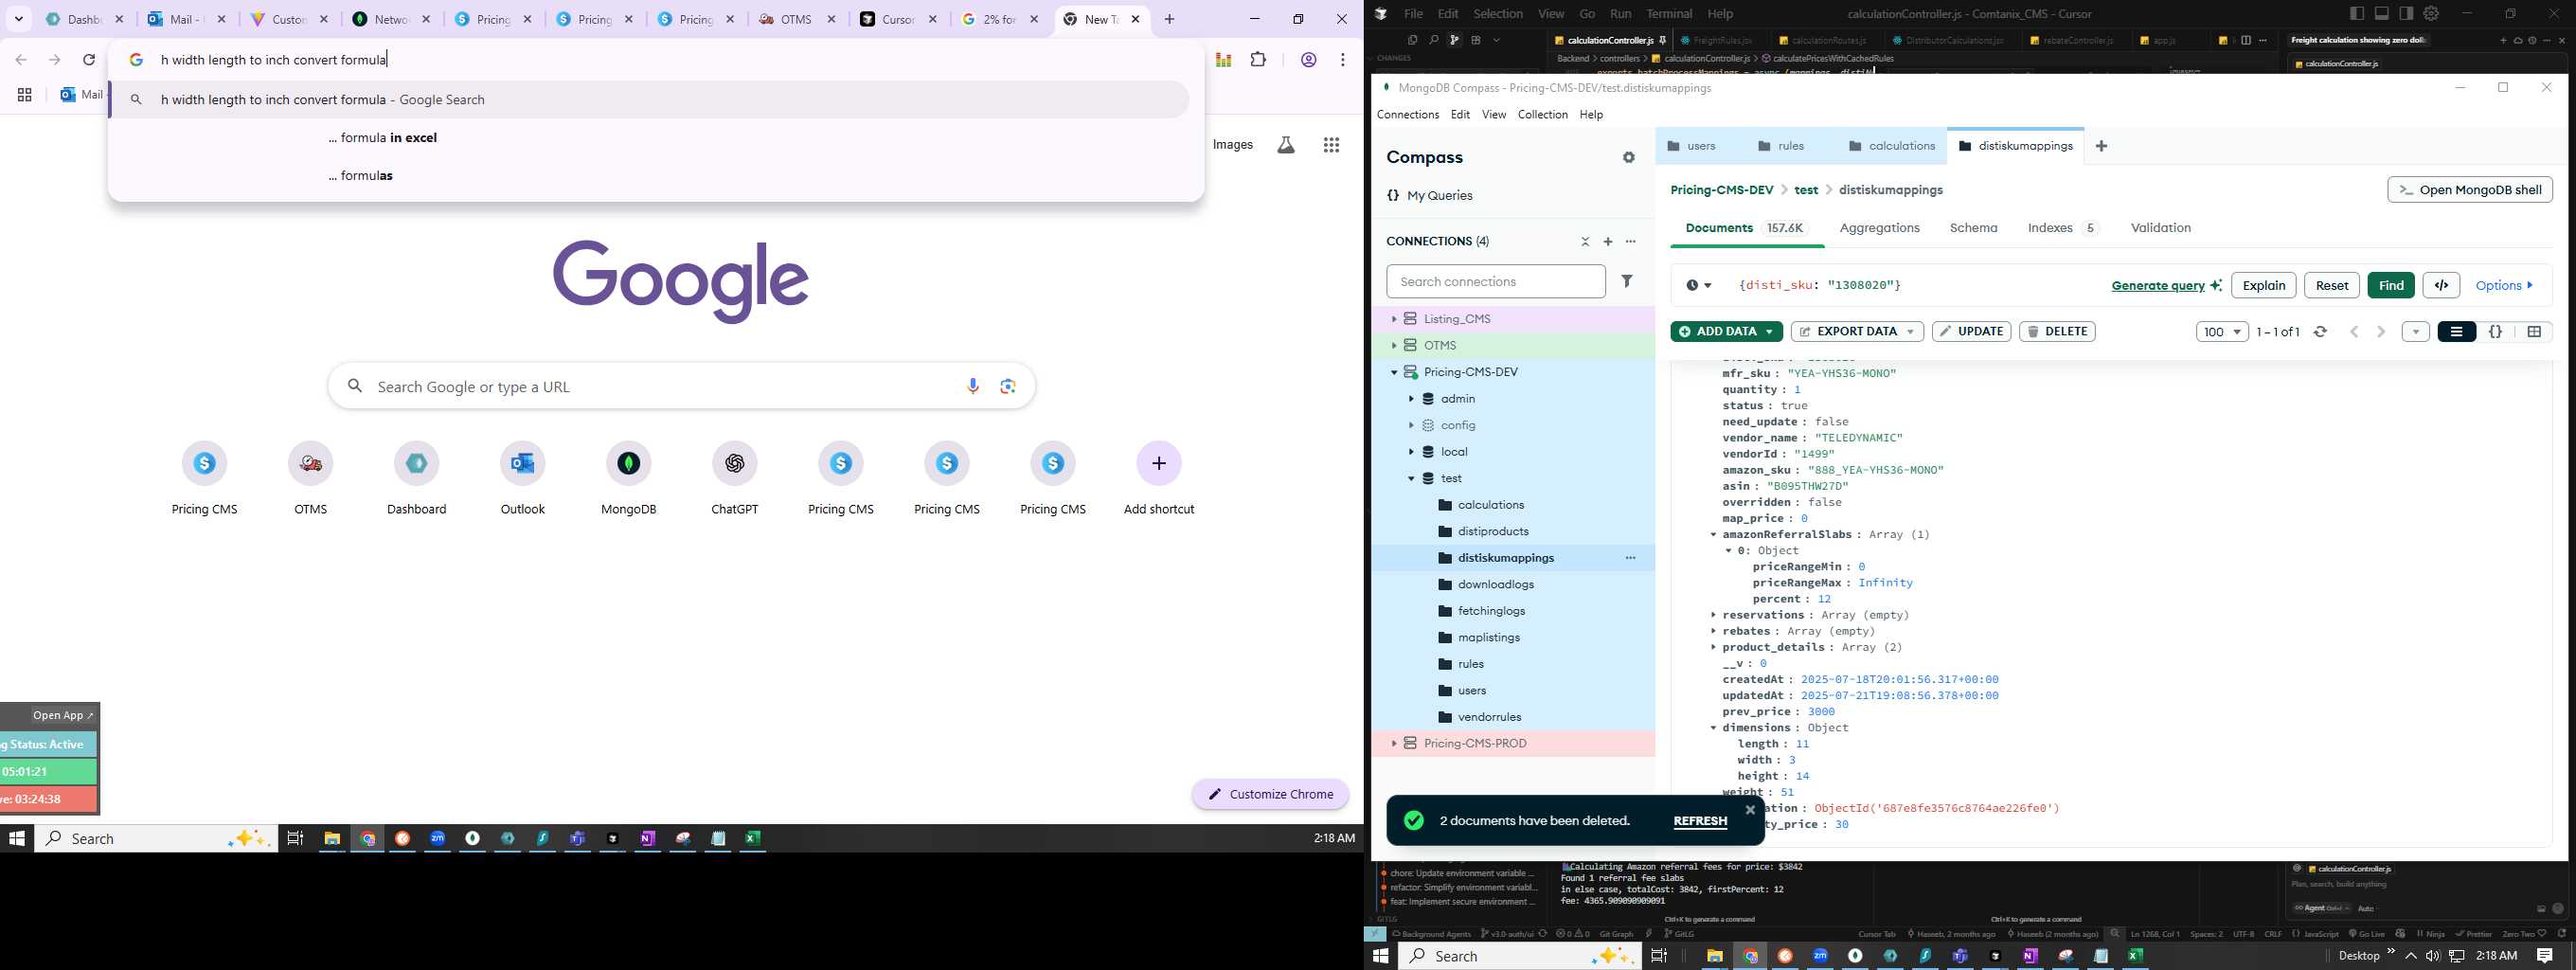Search by image with Google Lens icon

(x=1008, y=387)
